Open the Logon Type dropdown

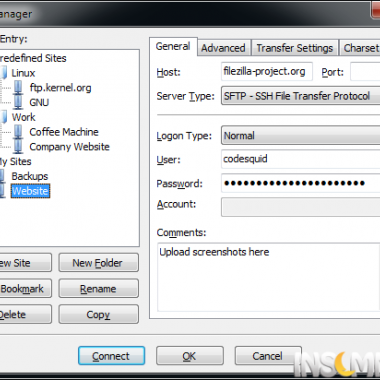pyautogui.click(x=300, y=135)
